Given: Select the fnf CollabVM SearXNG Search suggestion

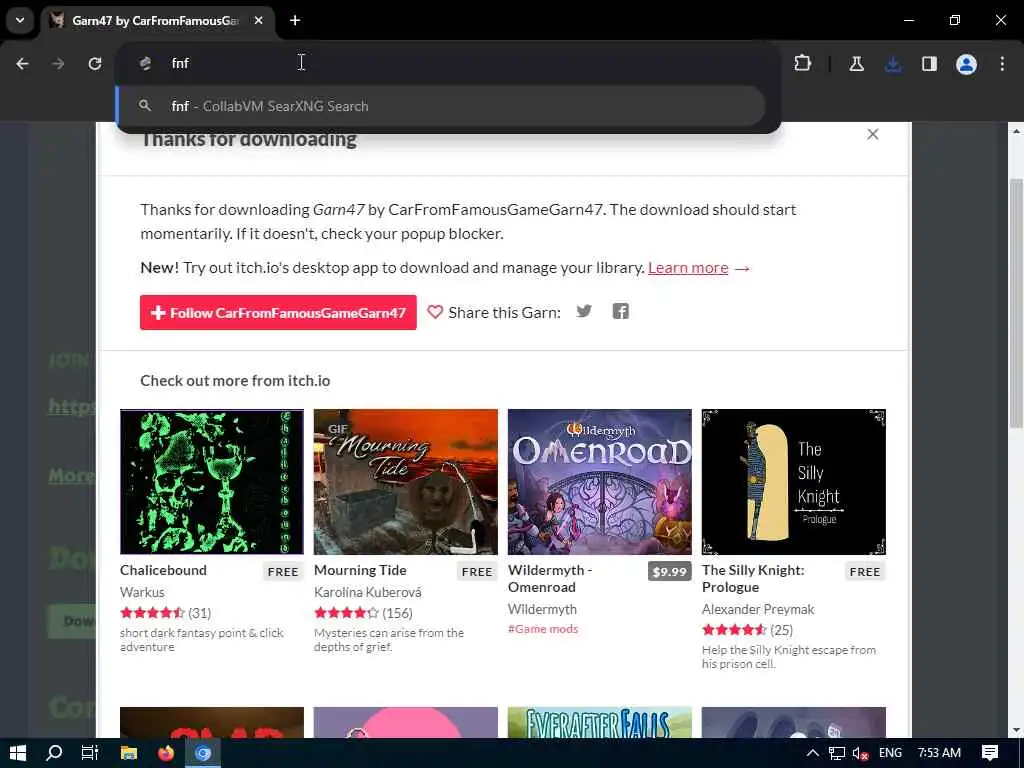Looking at the screenshot, I should [x=441, y=106].
